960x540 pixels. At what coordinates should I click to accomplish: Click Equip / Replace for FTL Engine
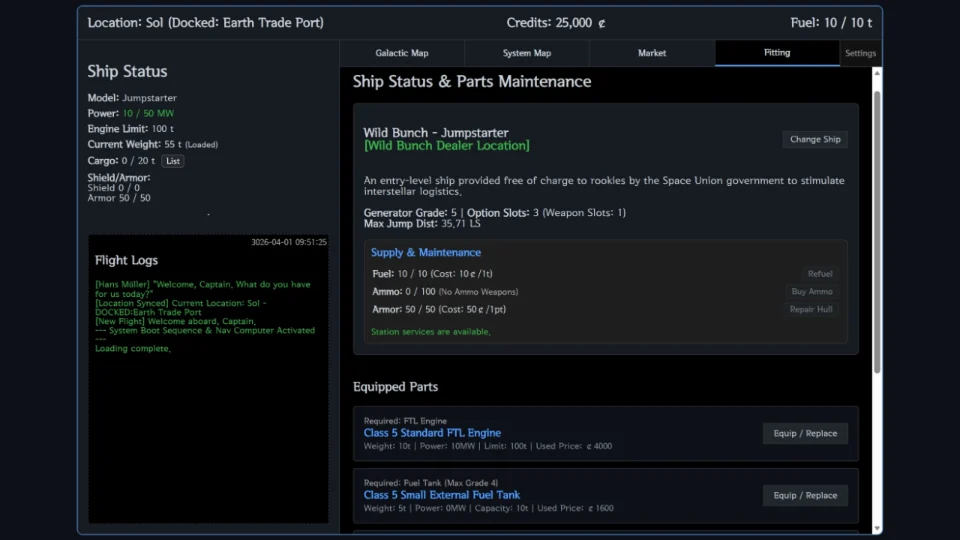(x=805, y=433)
